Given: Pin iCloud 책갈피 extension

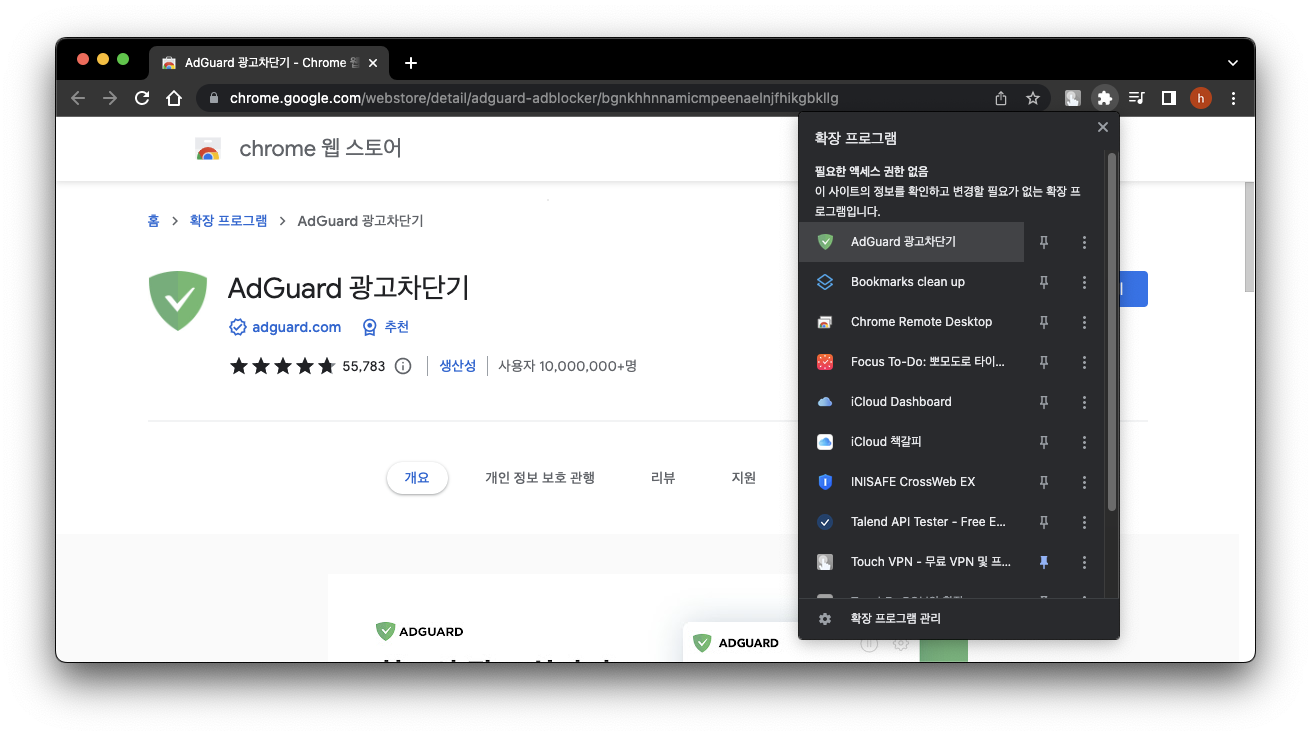Looking at the screenshot, I should (x=1044, y=442).
